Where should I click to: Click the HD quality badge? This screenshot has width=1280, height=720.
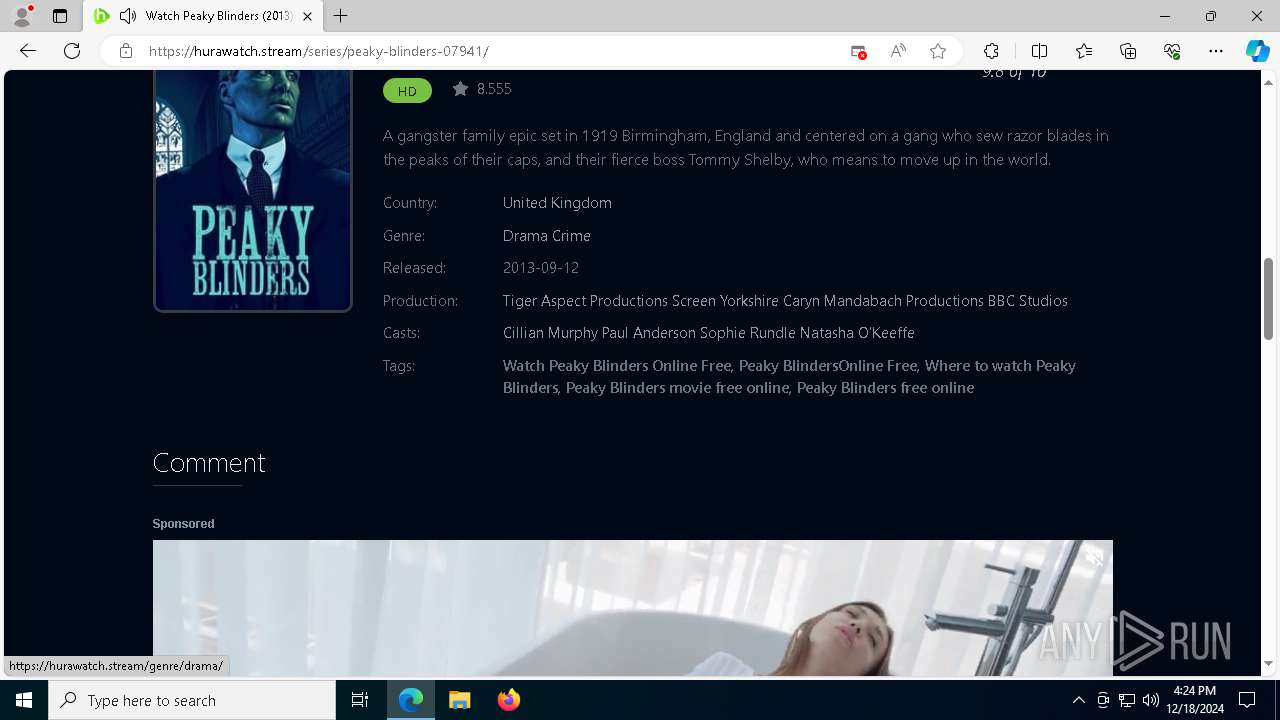coord(407,90)
